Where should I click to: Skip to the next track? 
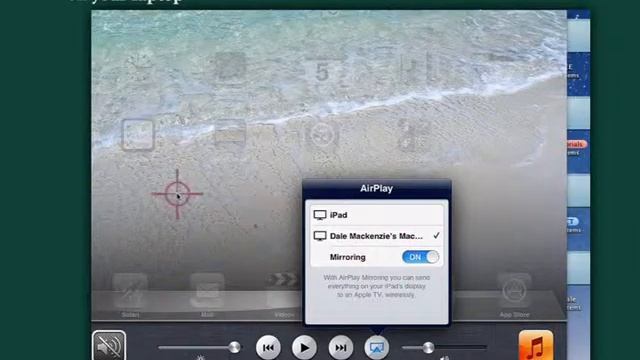[341, 347]
